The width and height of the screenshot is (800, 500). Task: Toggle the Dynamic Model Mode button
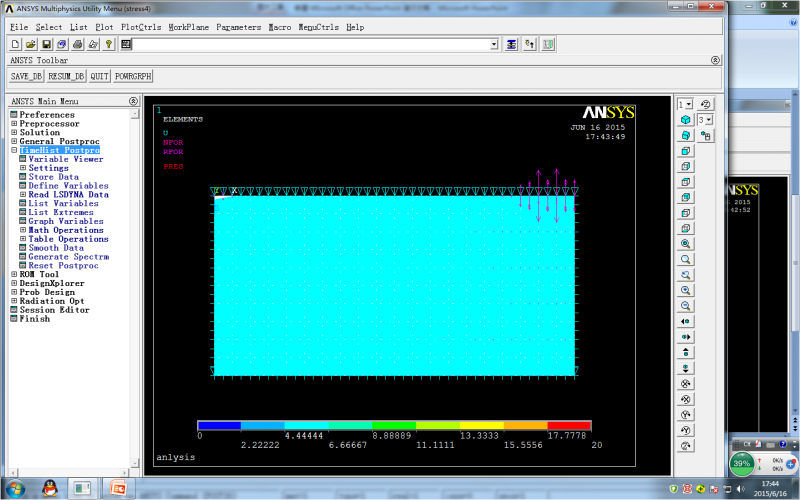[x=706, y=135]
